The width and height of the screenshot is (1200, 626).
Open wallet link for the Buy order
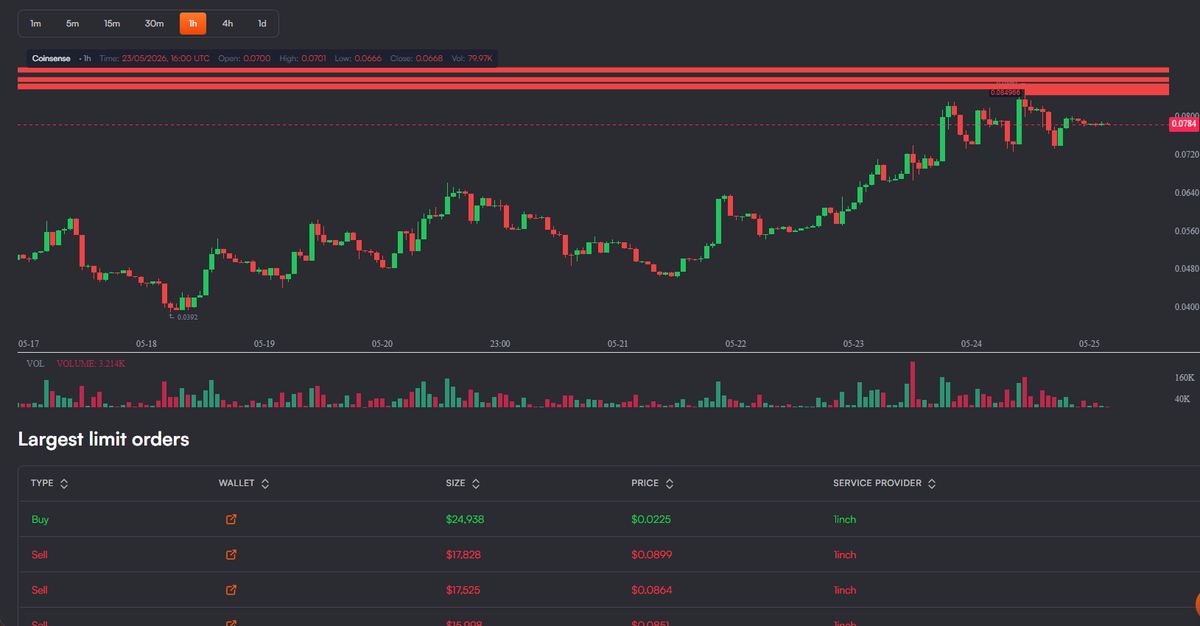pyautogui.click(x=232, y=520)
